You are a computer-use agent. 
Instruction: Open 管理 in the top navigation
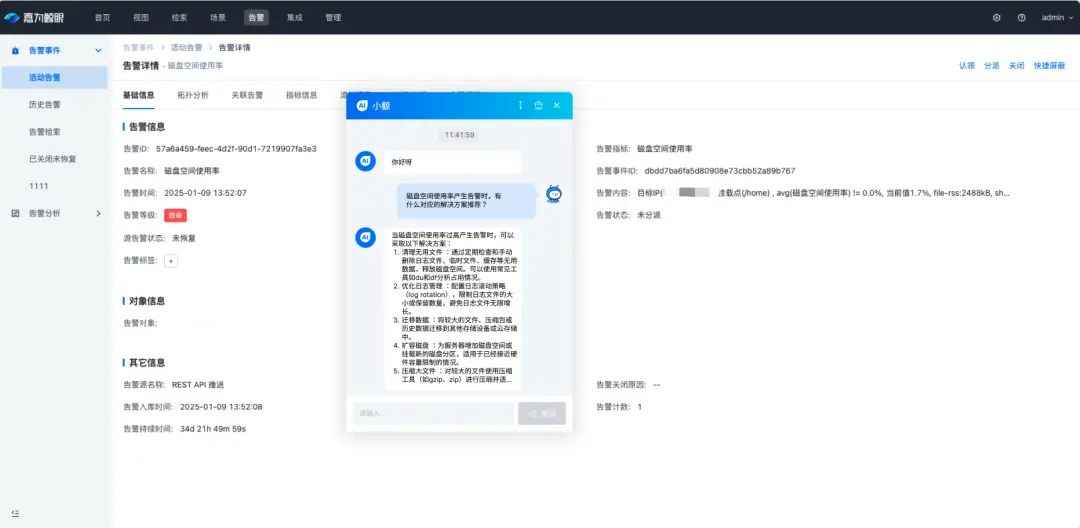333,18
